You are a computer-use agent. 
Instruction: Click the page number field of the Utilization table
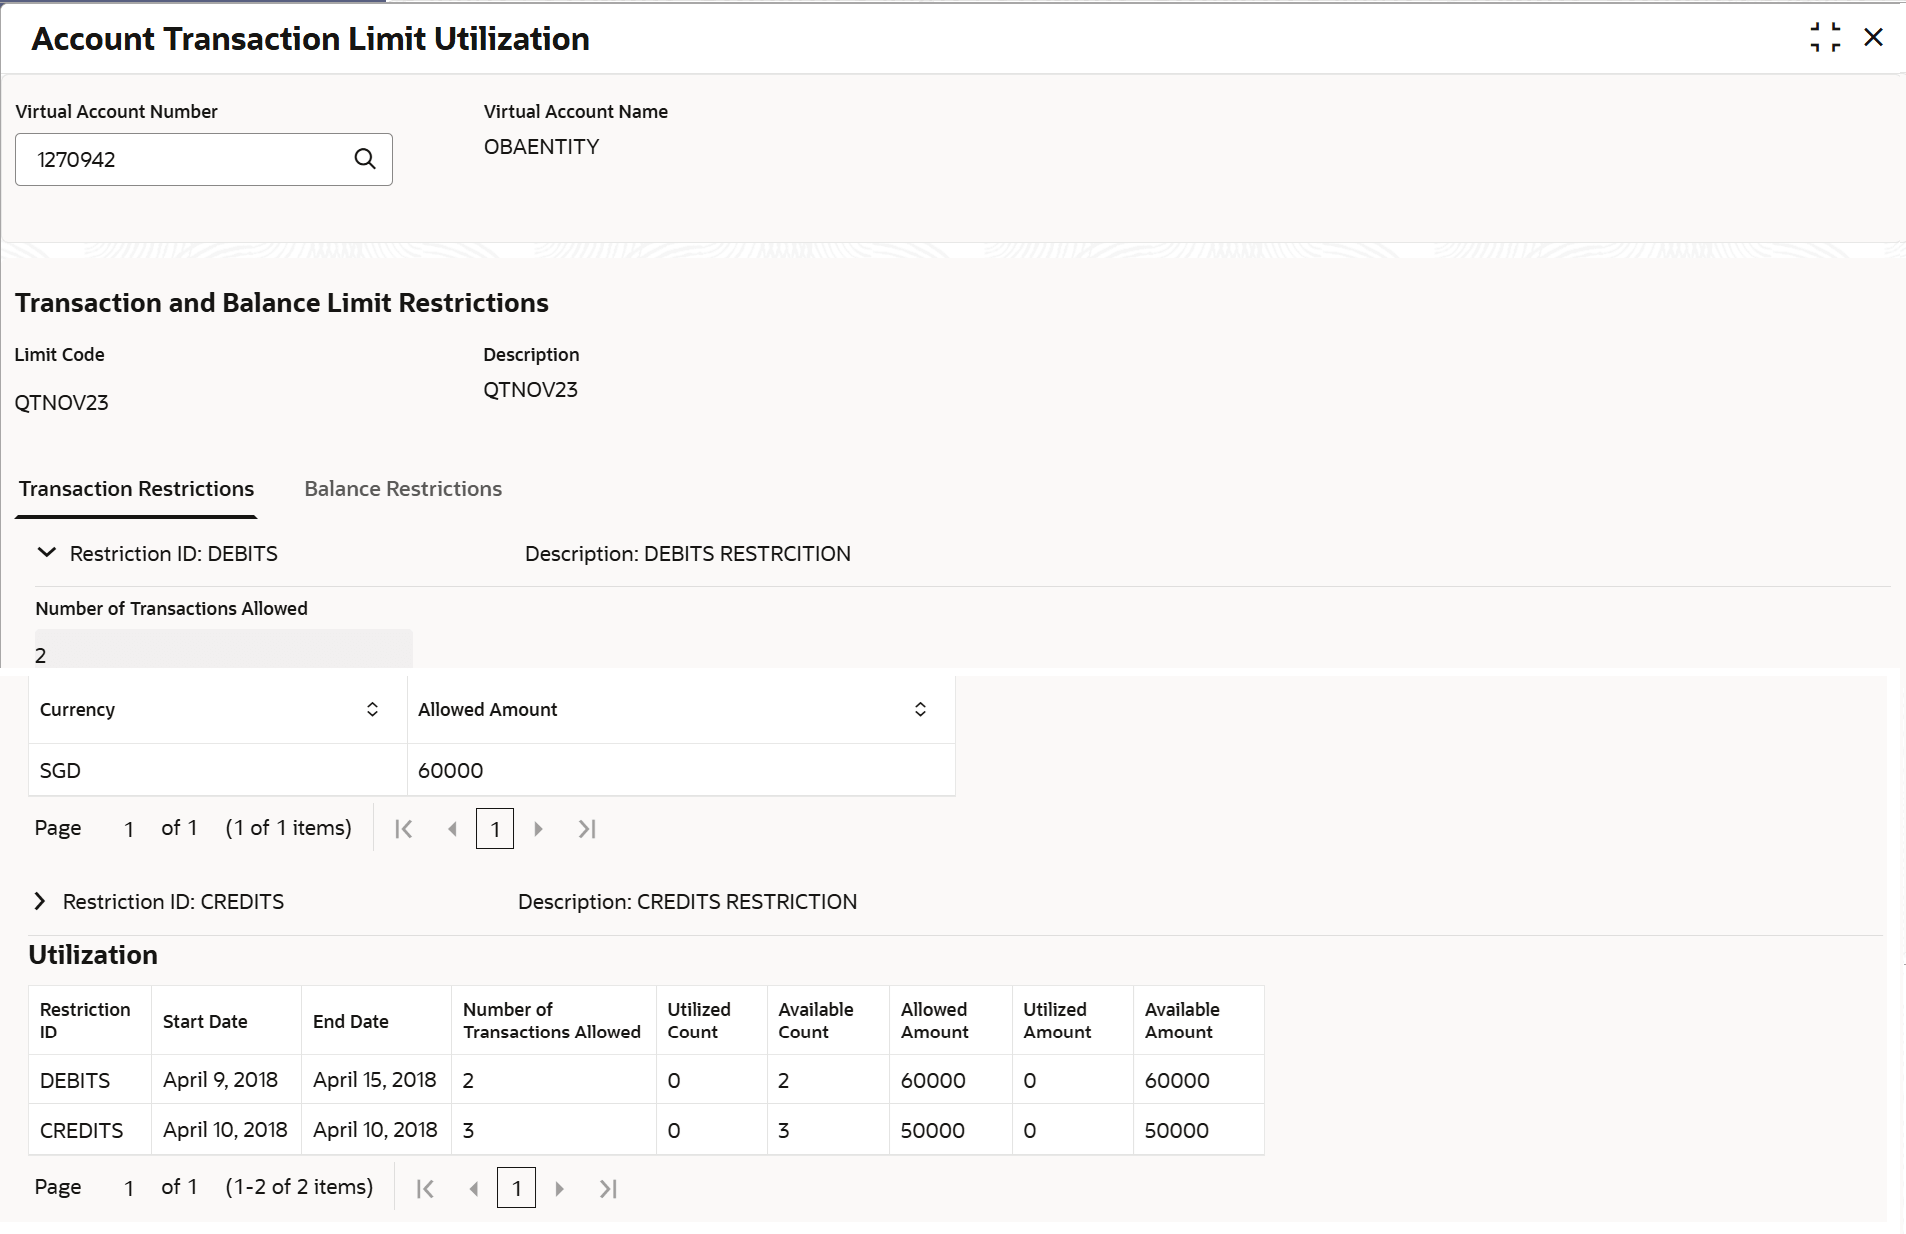click(x=129, y=1188)
